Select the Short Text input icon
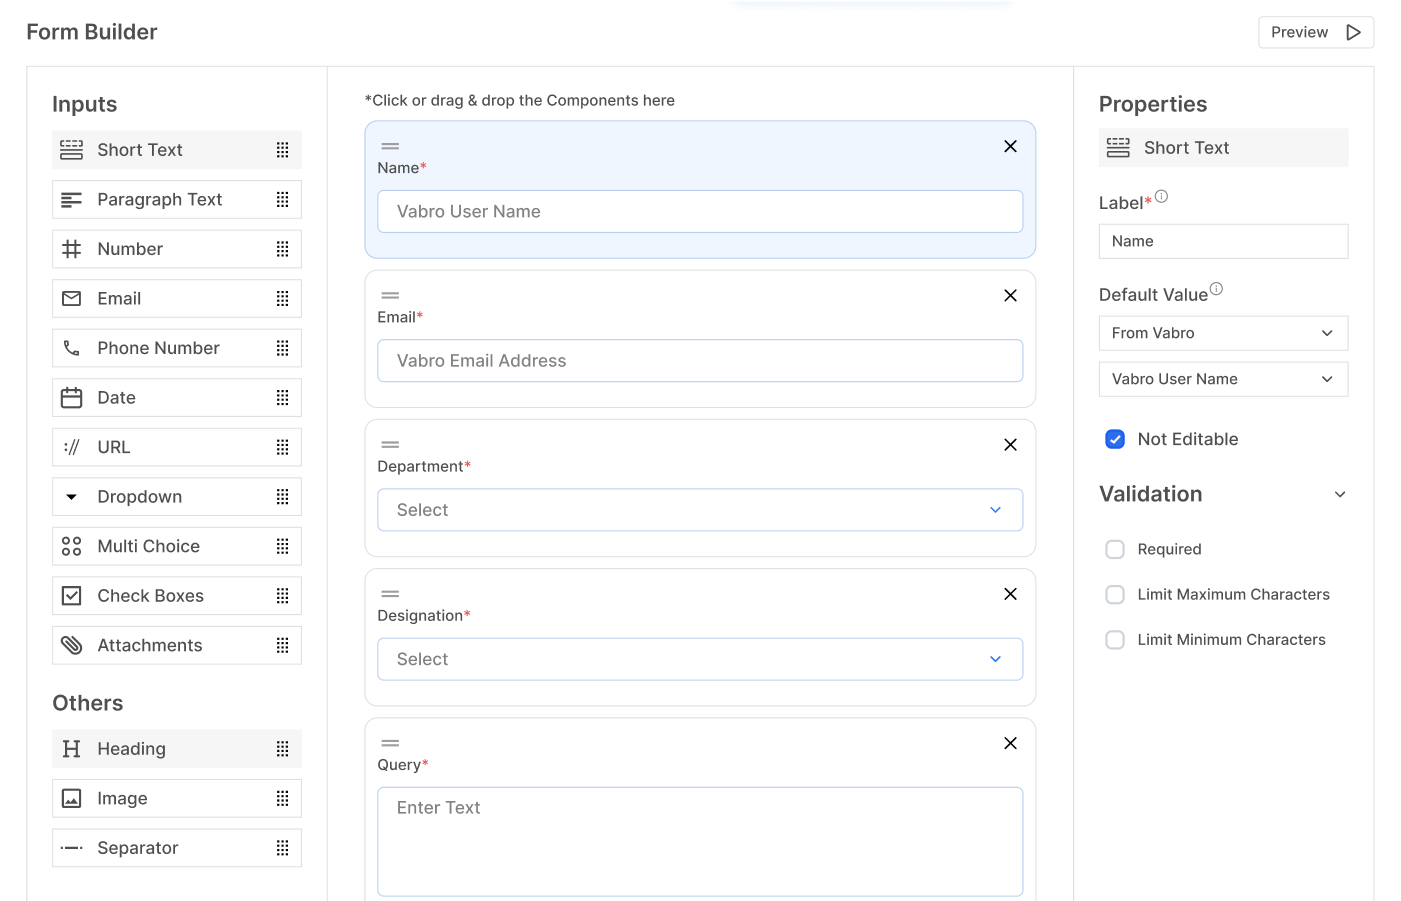The width and height of the screenshot is (1401, 901). (71, 149)
